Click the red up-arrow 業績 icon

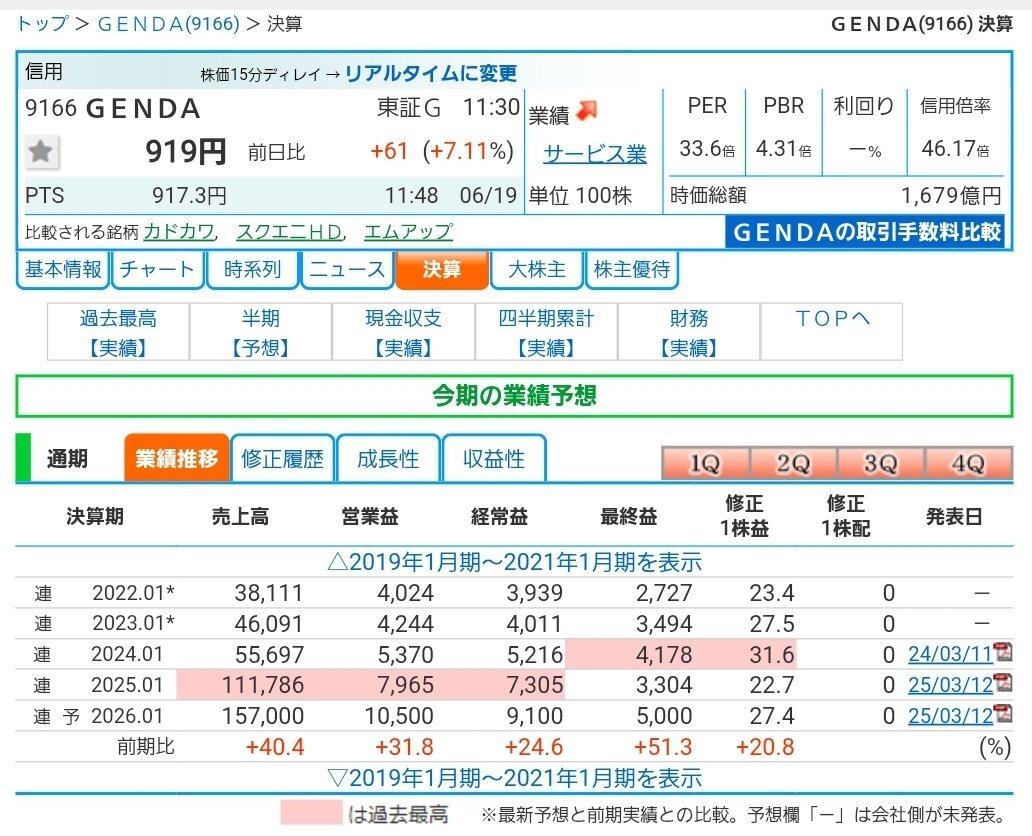coord(586,111)
